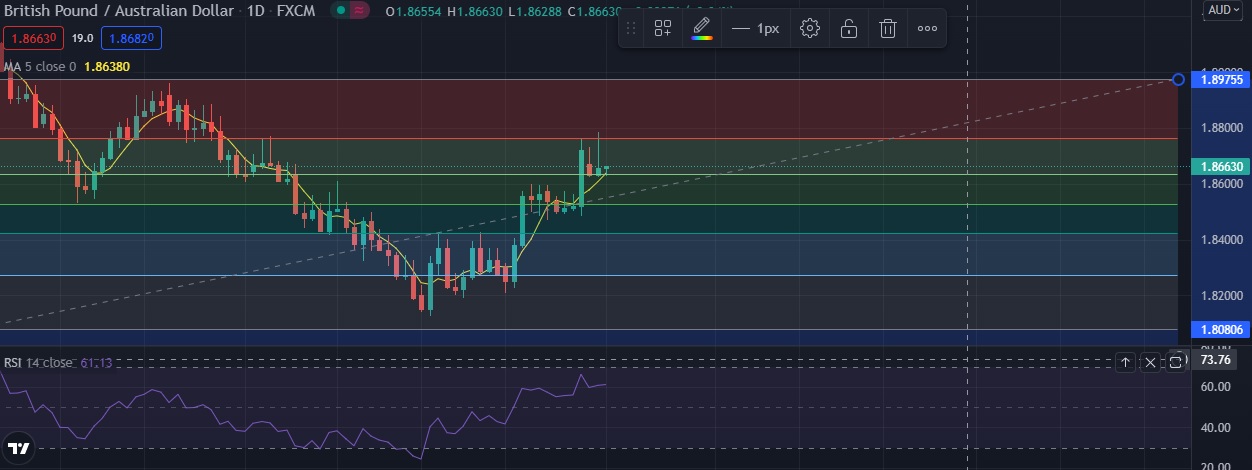Delete drawing with trash icon
Viewport: 1252px width, 470px height.
887,28
